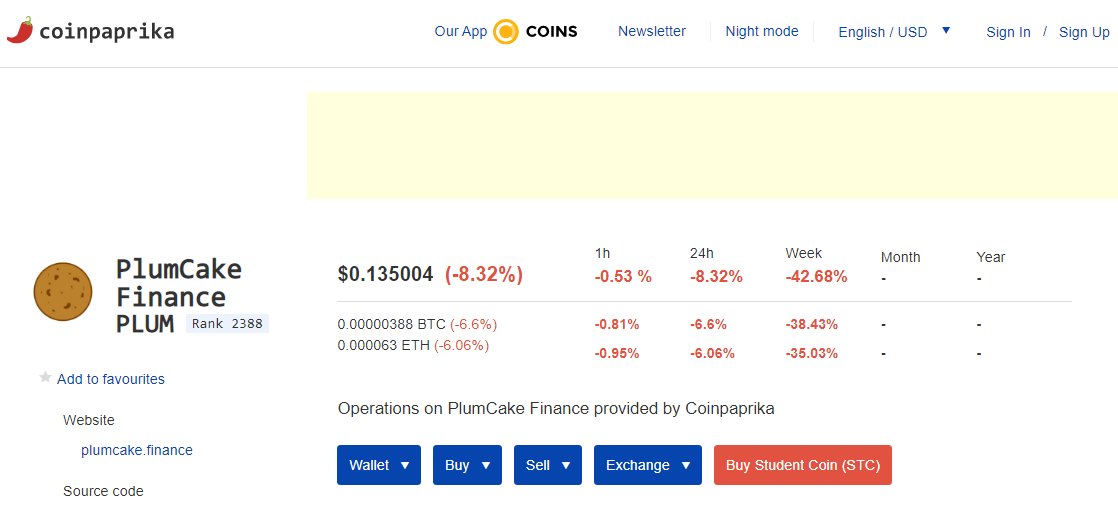
Task: Click the yellow advertisement banner
Action: click(712, 146)
